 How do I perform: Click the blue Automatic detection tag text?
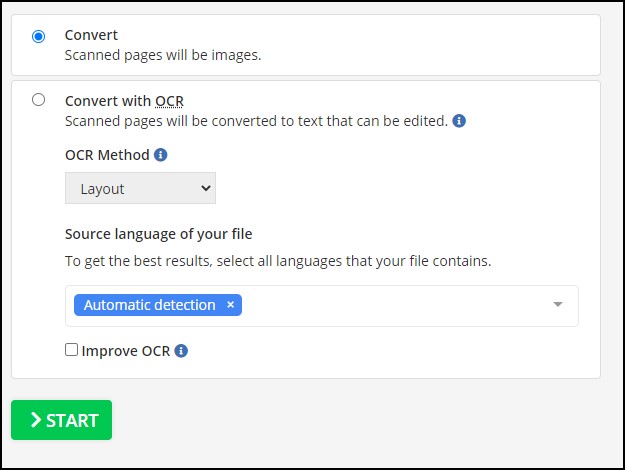[149, 305]
